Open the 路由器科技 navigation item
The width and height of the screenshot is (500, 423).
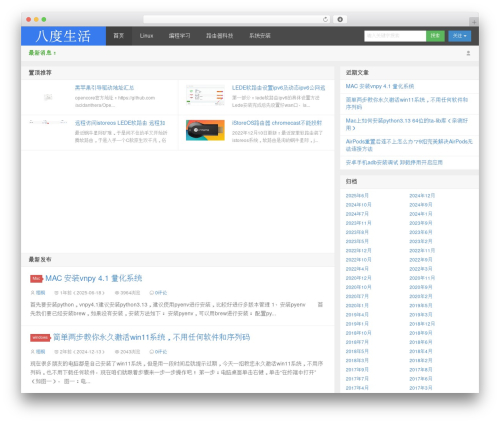click(219, 36)
